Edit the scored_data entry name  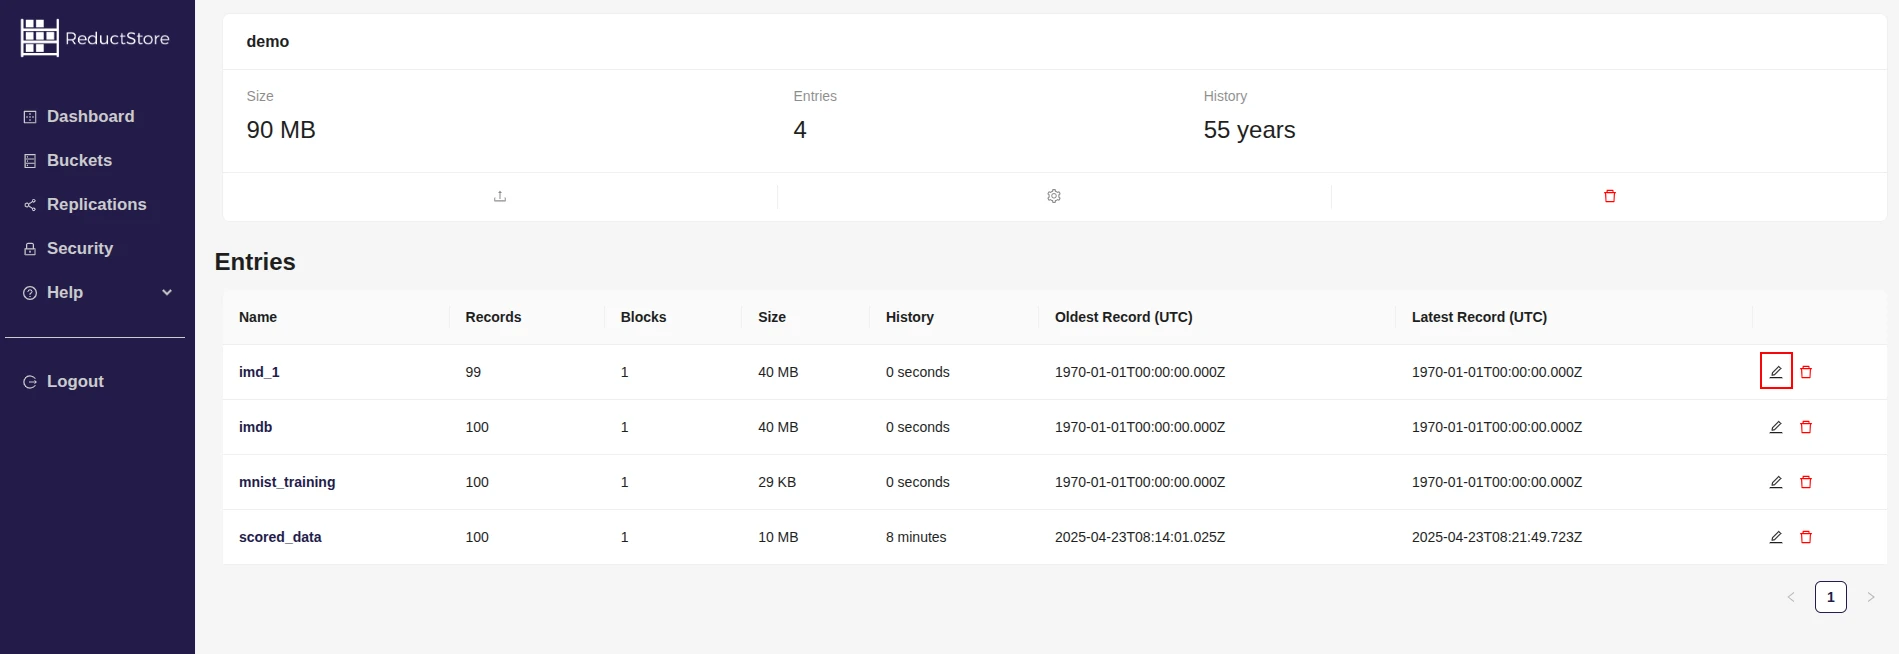[x=1775, y=537]
